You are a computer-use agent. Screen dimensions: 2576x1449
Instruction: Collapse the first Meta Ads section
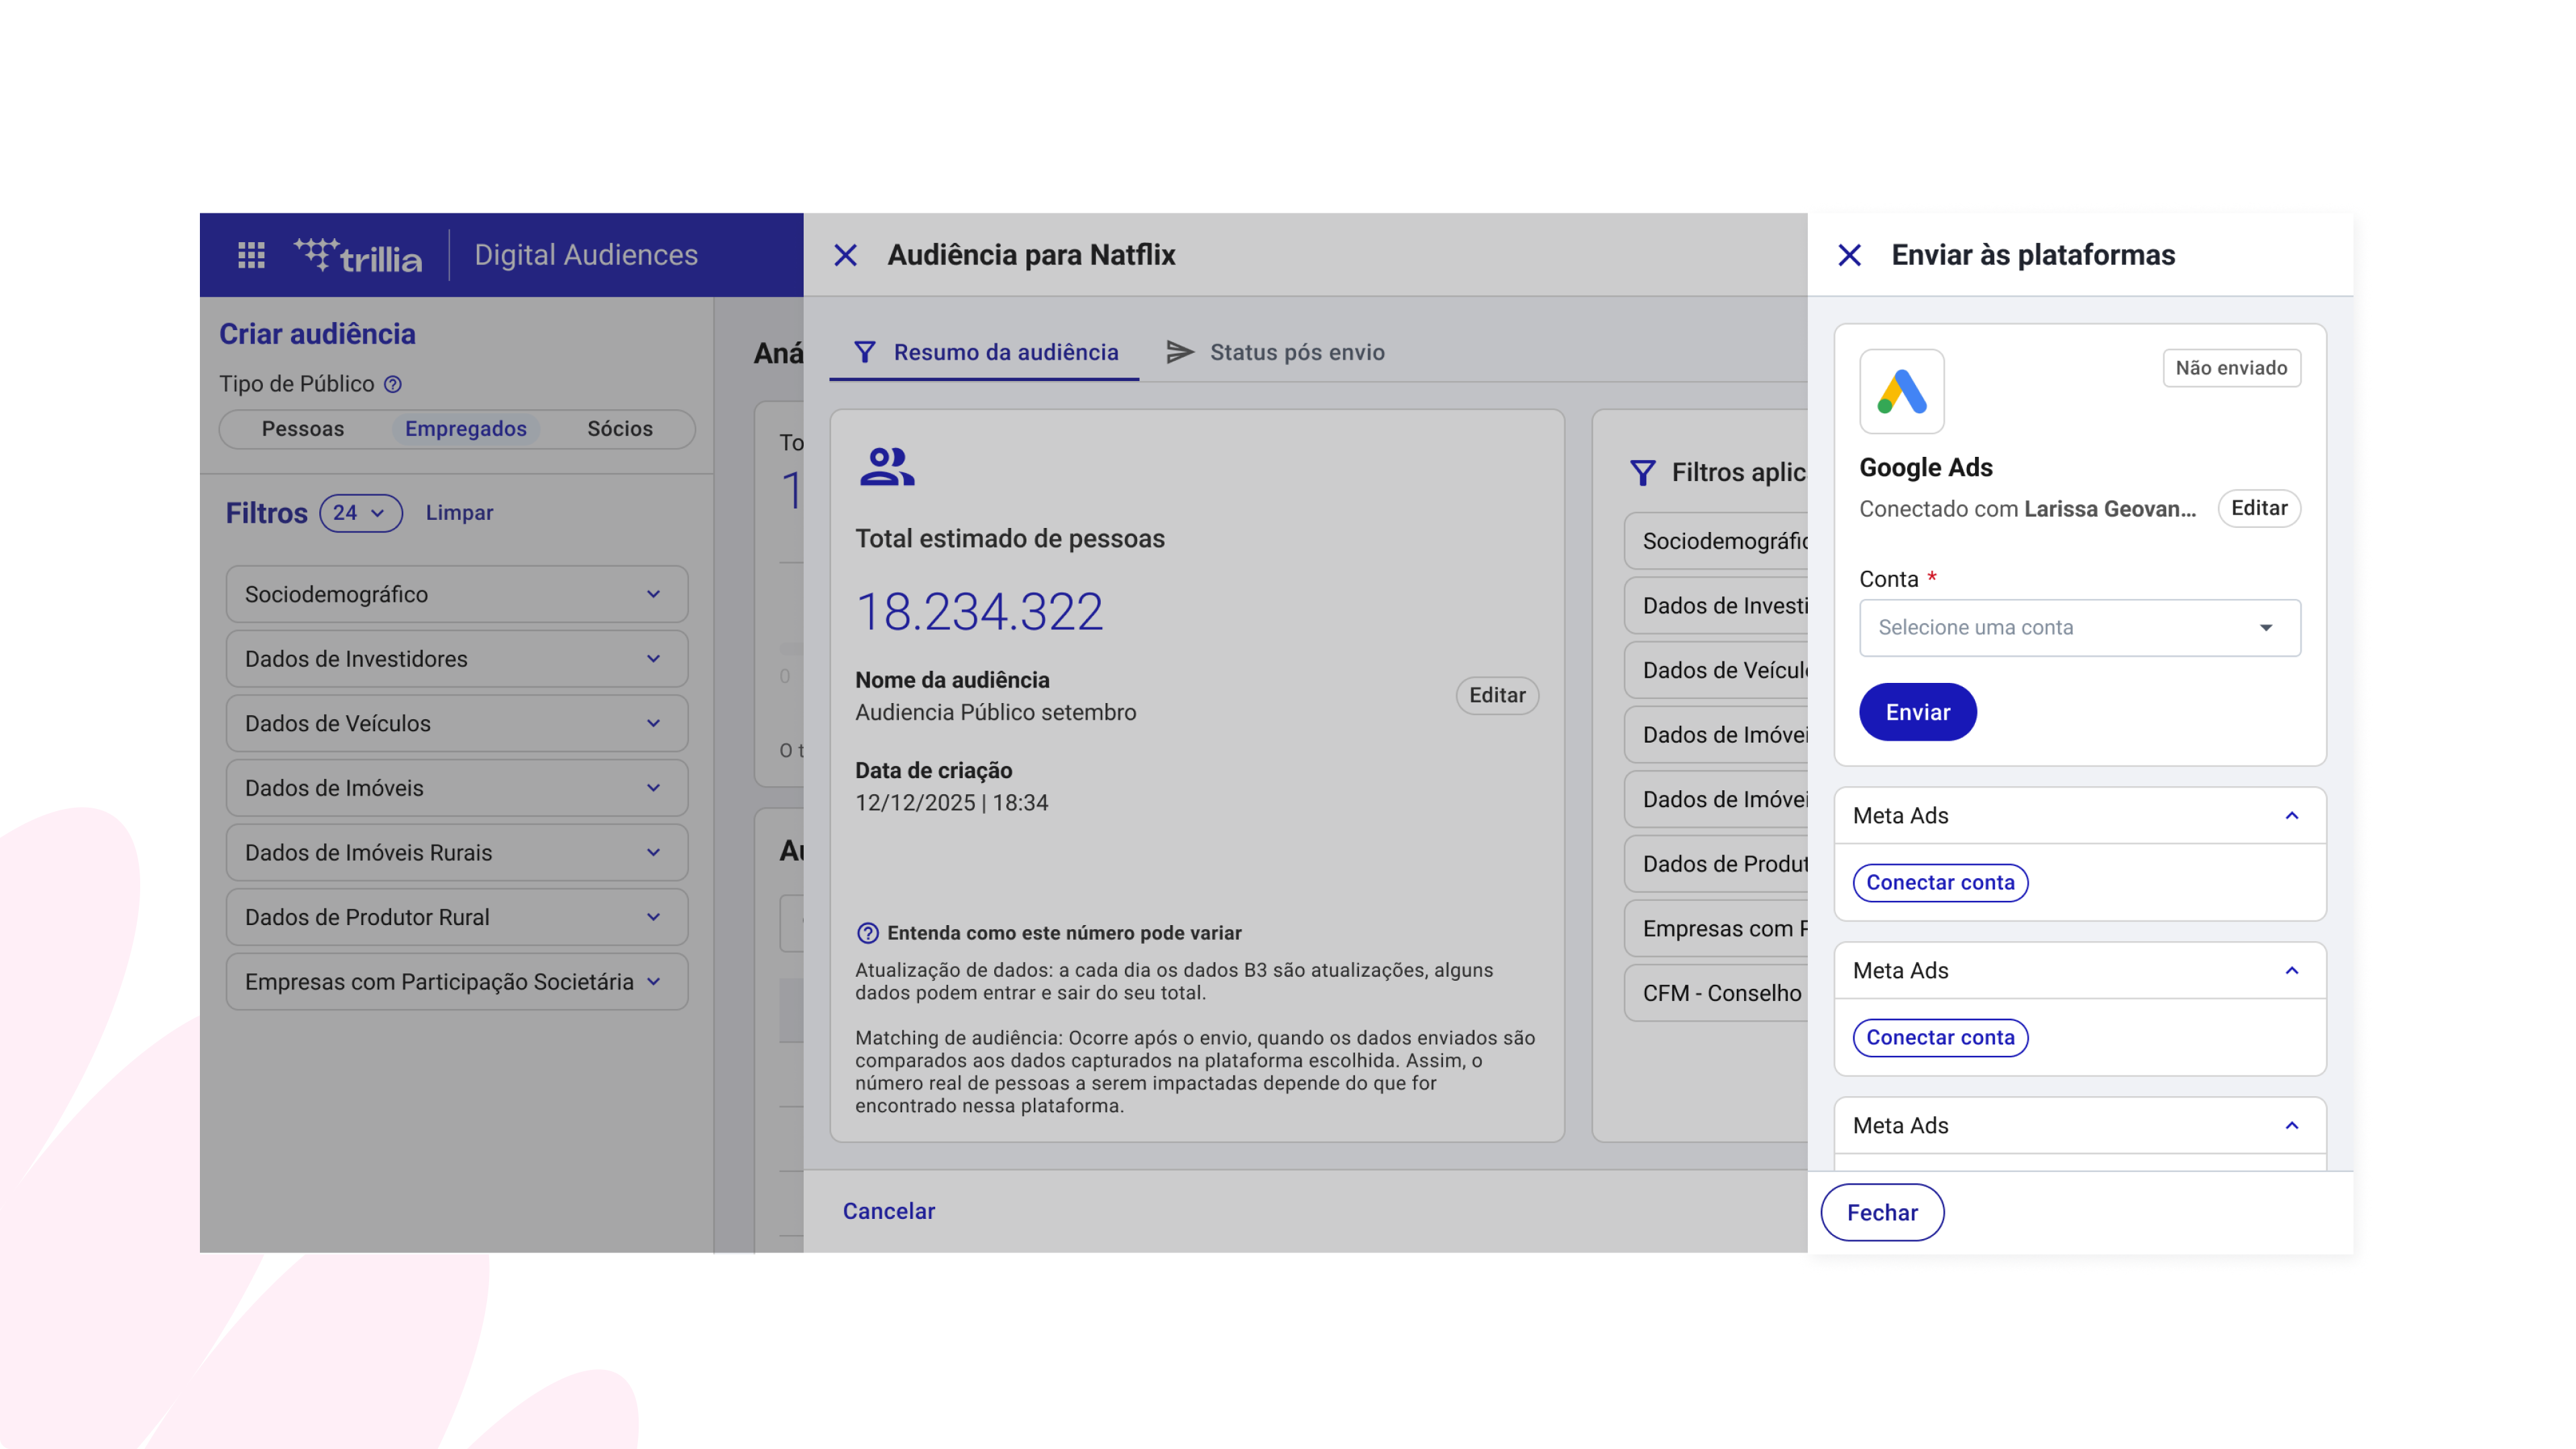tap(2292, 816)
